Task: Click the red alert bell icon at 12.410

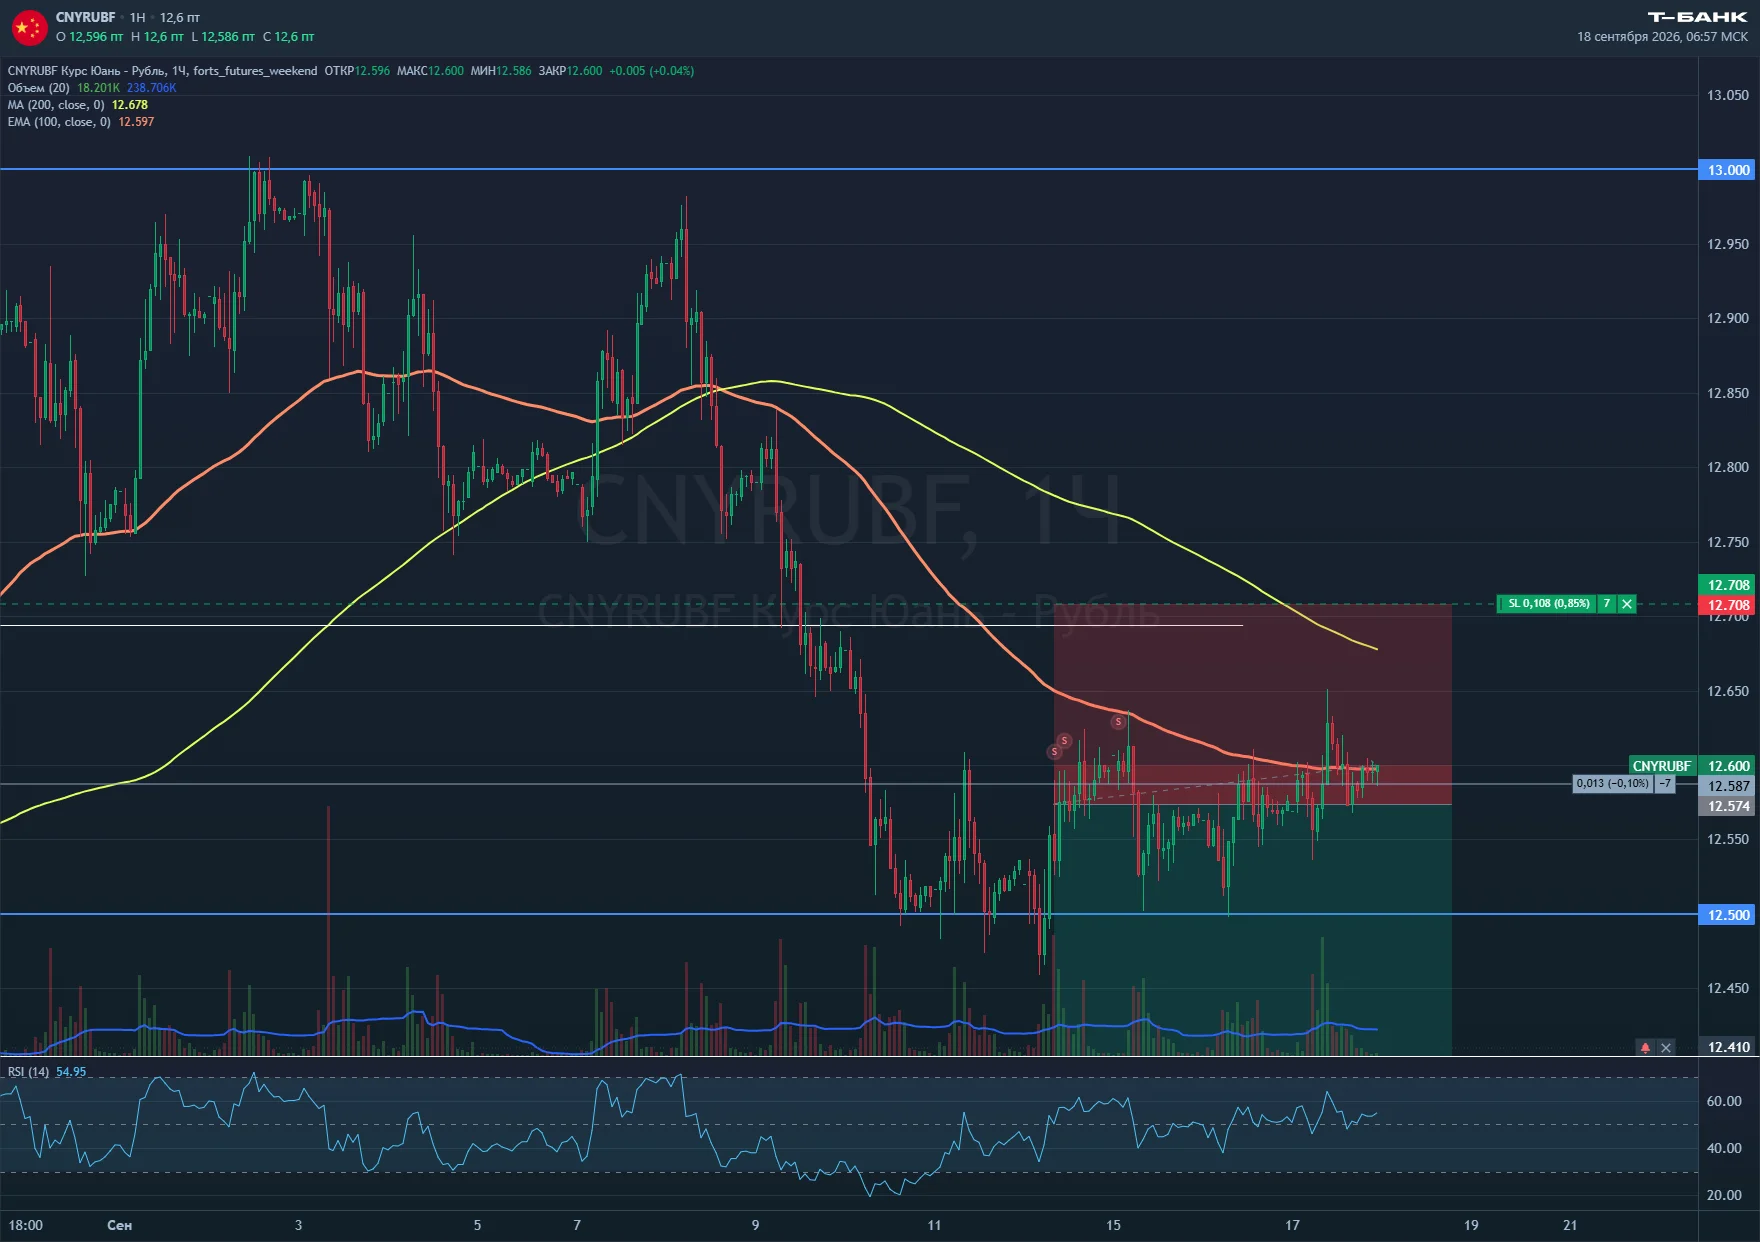Action: 1645,1048
